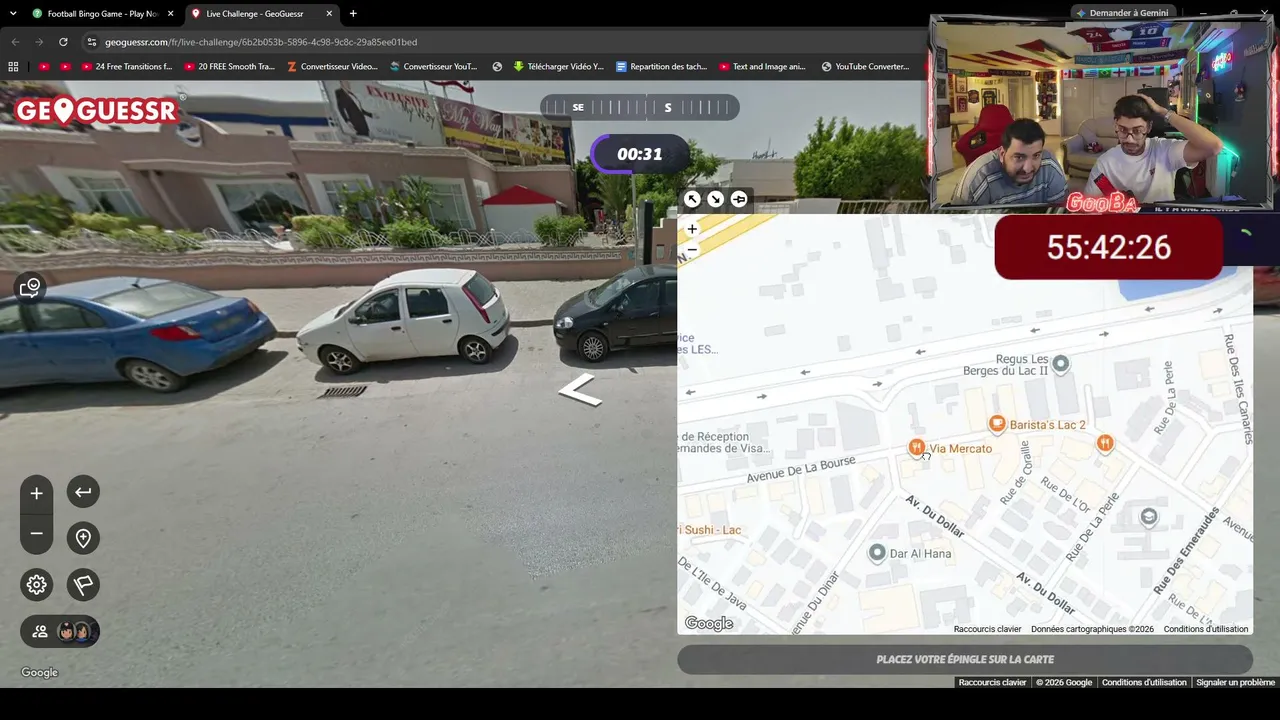The image size is (1280, 720).
Task: Zoom out the street view
Action: pos(36,534)
